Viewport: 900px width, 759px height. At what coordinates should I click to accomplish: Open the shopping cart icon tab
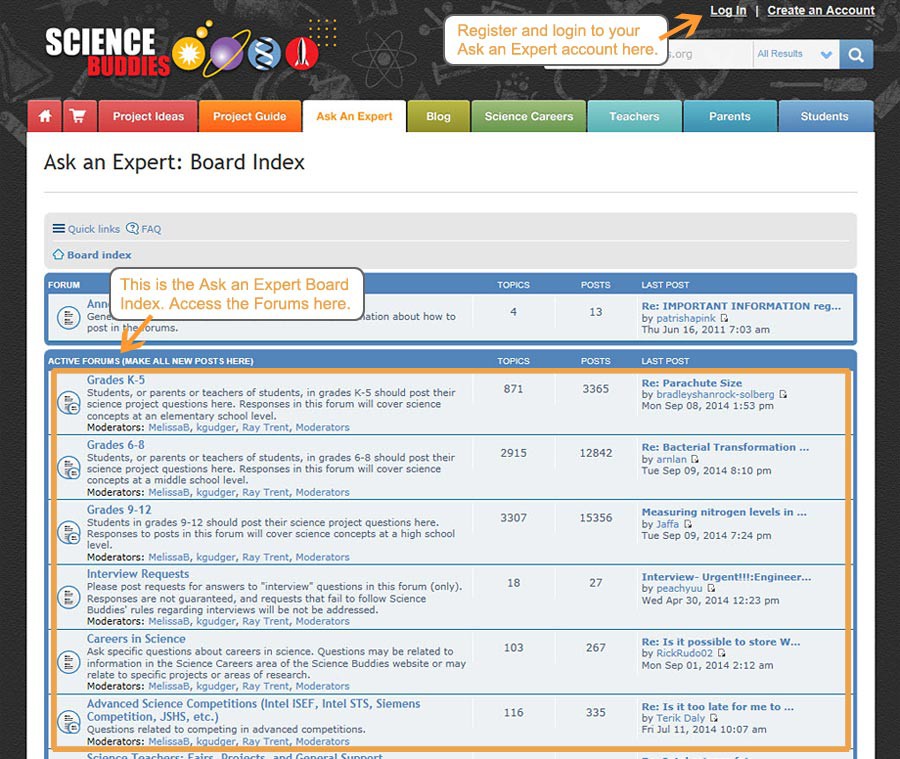(78, 117)
